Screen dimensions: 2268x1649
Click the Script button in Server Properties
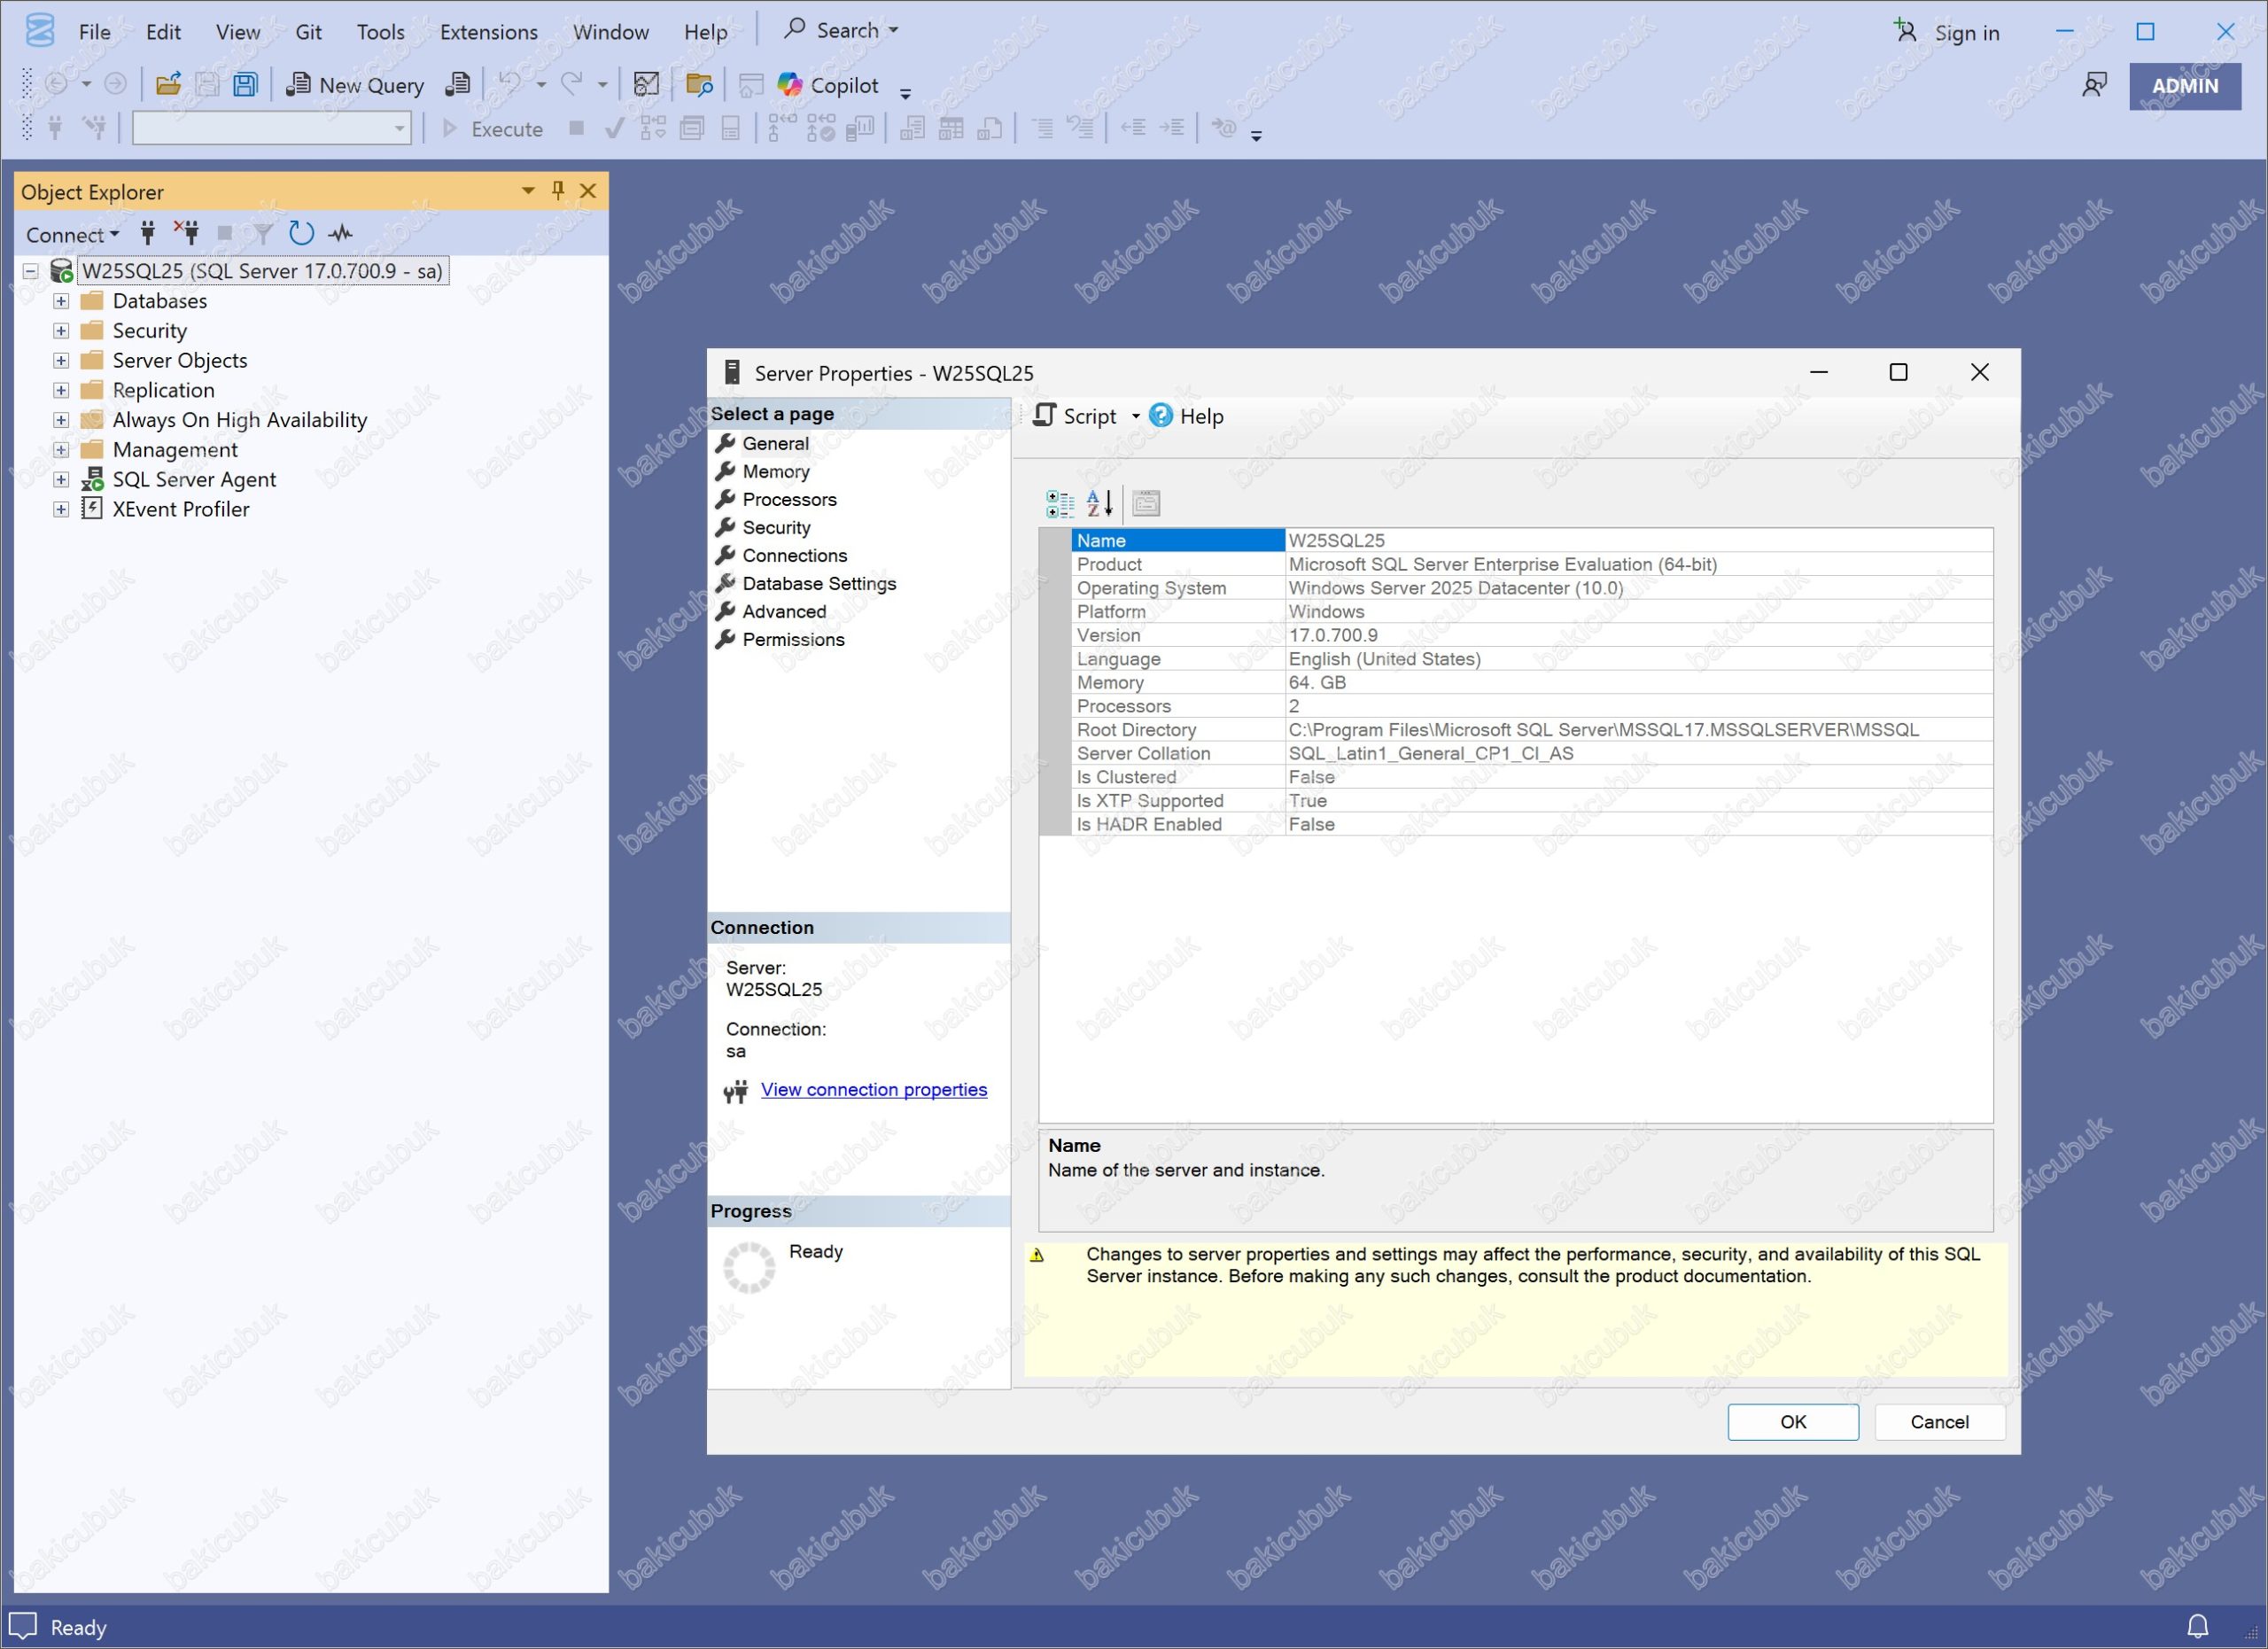(x=1075, y=415)
